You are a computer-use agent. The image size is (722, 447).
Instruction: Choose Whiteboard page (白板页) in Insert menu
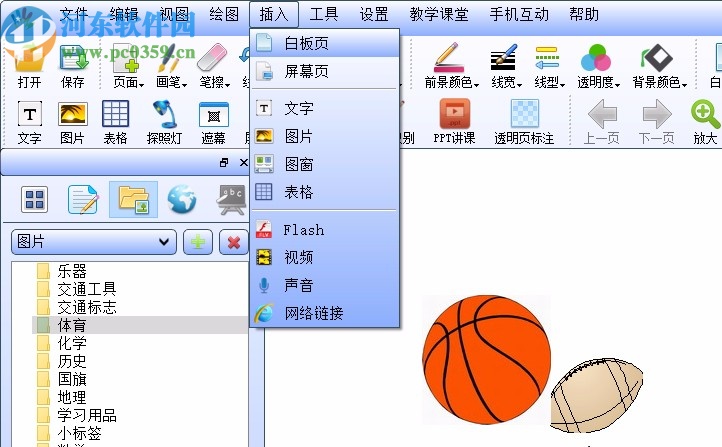(325, 43)
